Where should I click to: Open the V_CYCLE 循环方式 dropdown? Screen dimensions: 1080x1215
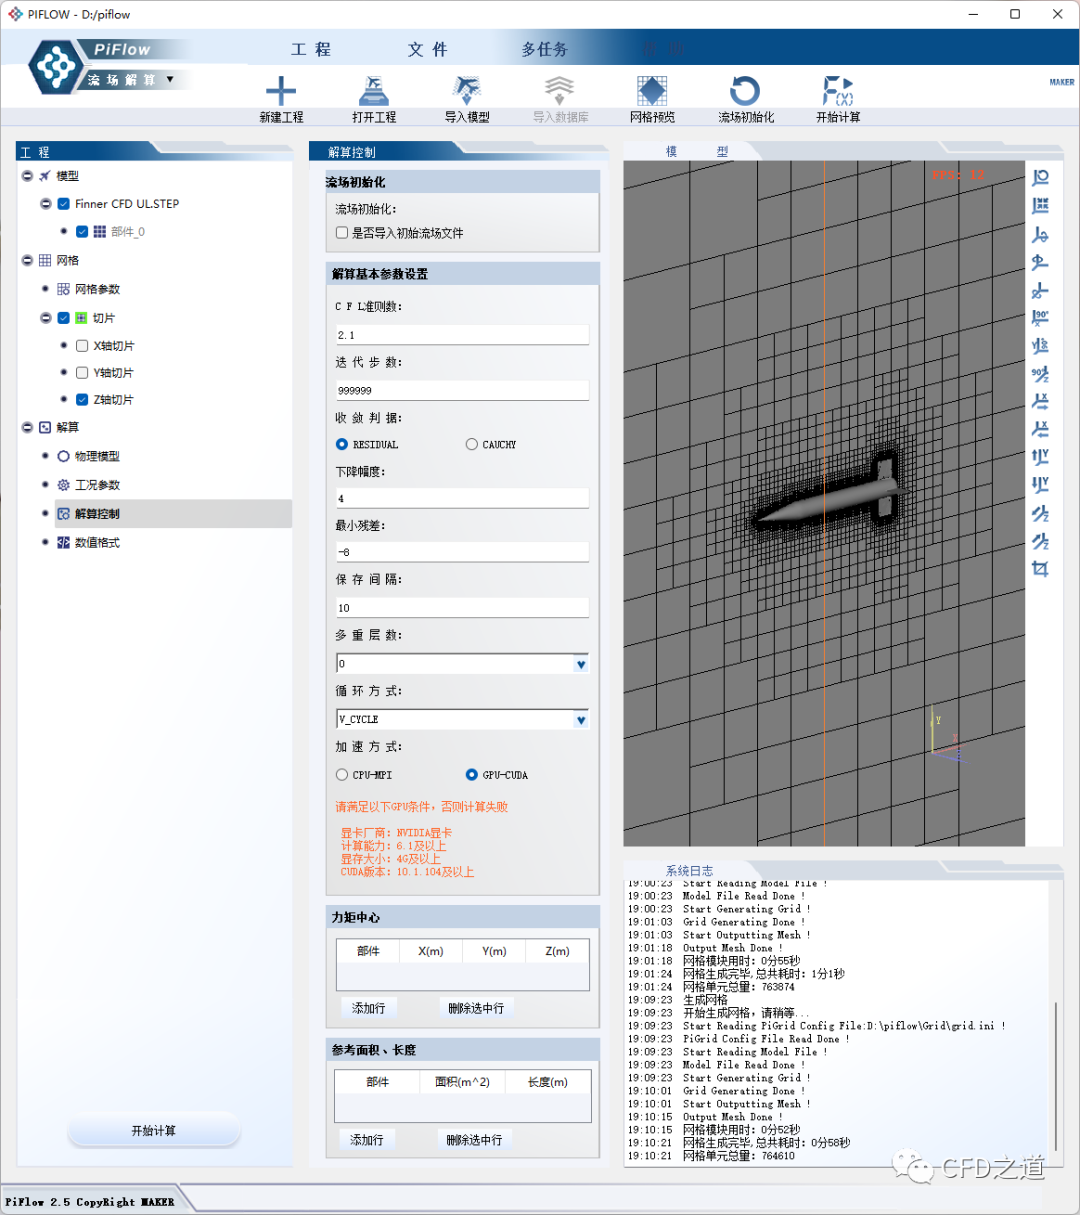pyautogui.click(x=580, y=720)
